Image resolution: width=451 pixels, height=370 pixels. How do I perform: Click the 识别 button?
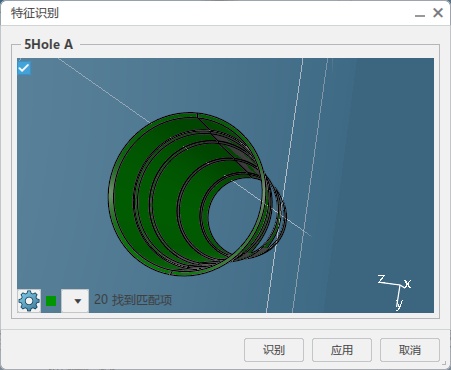coord(274,350)
